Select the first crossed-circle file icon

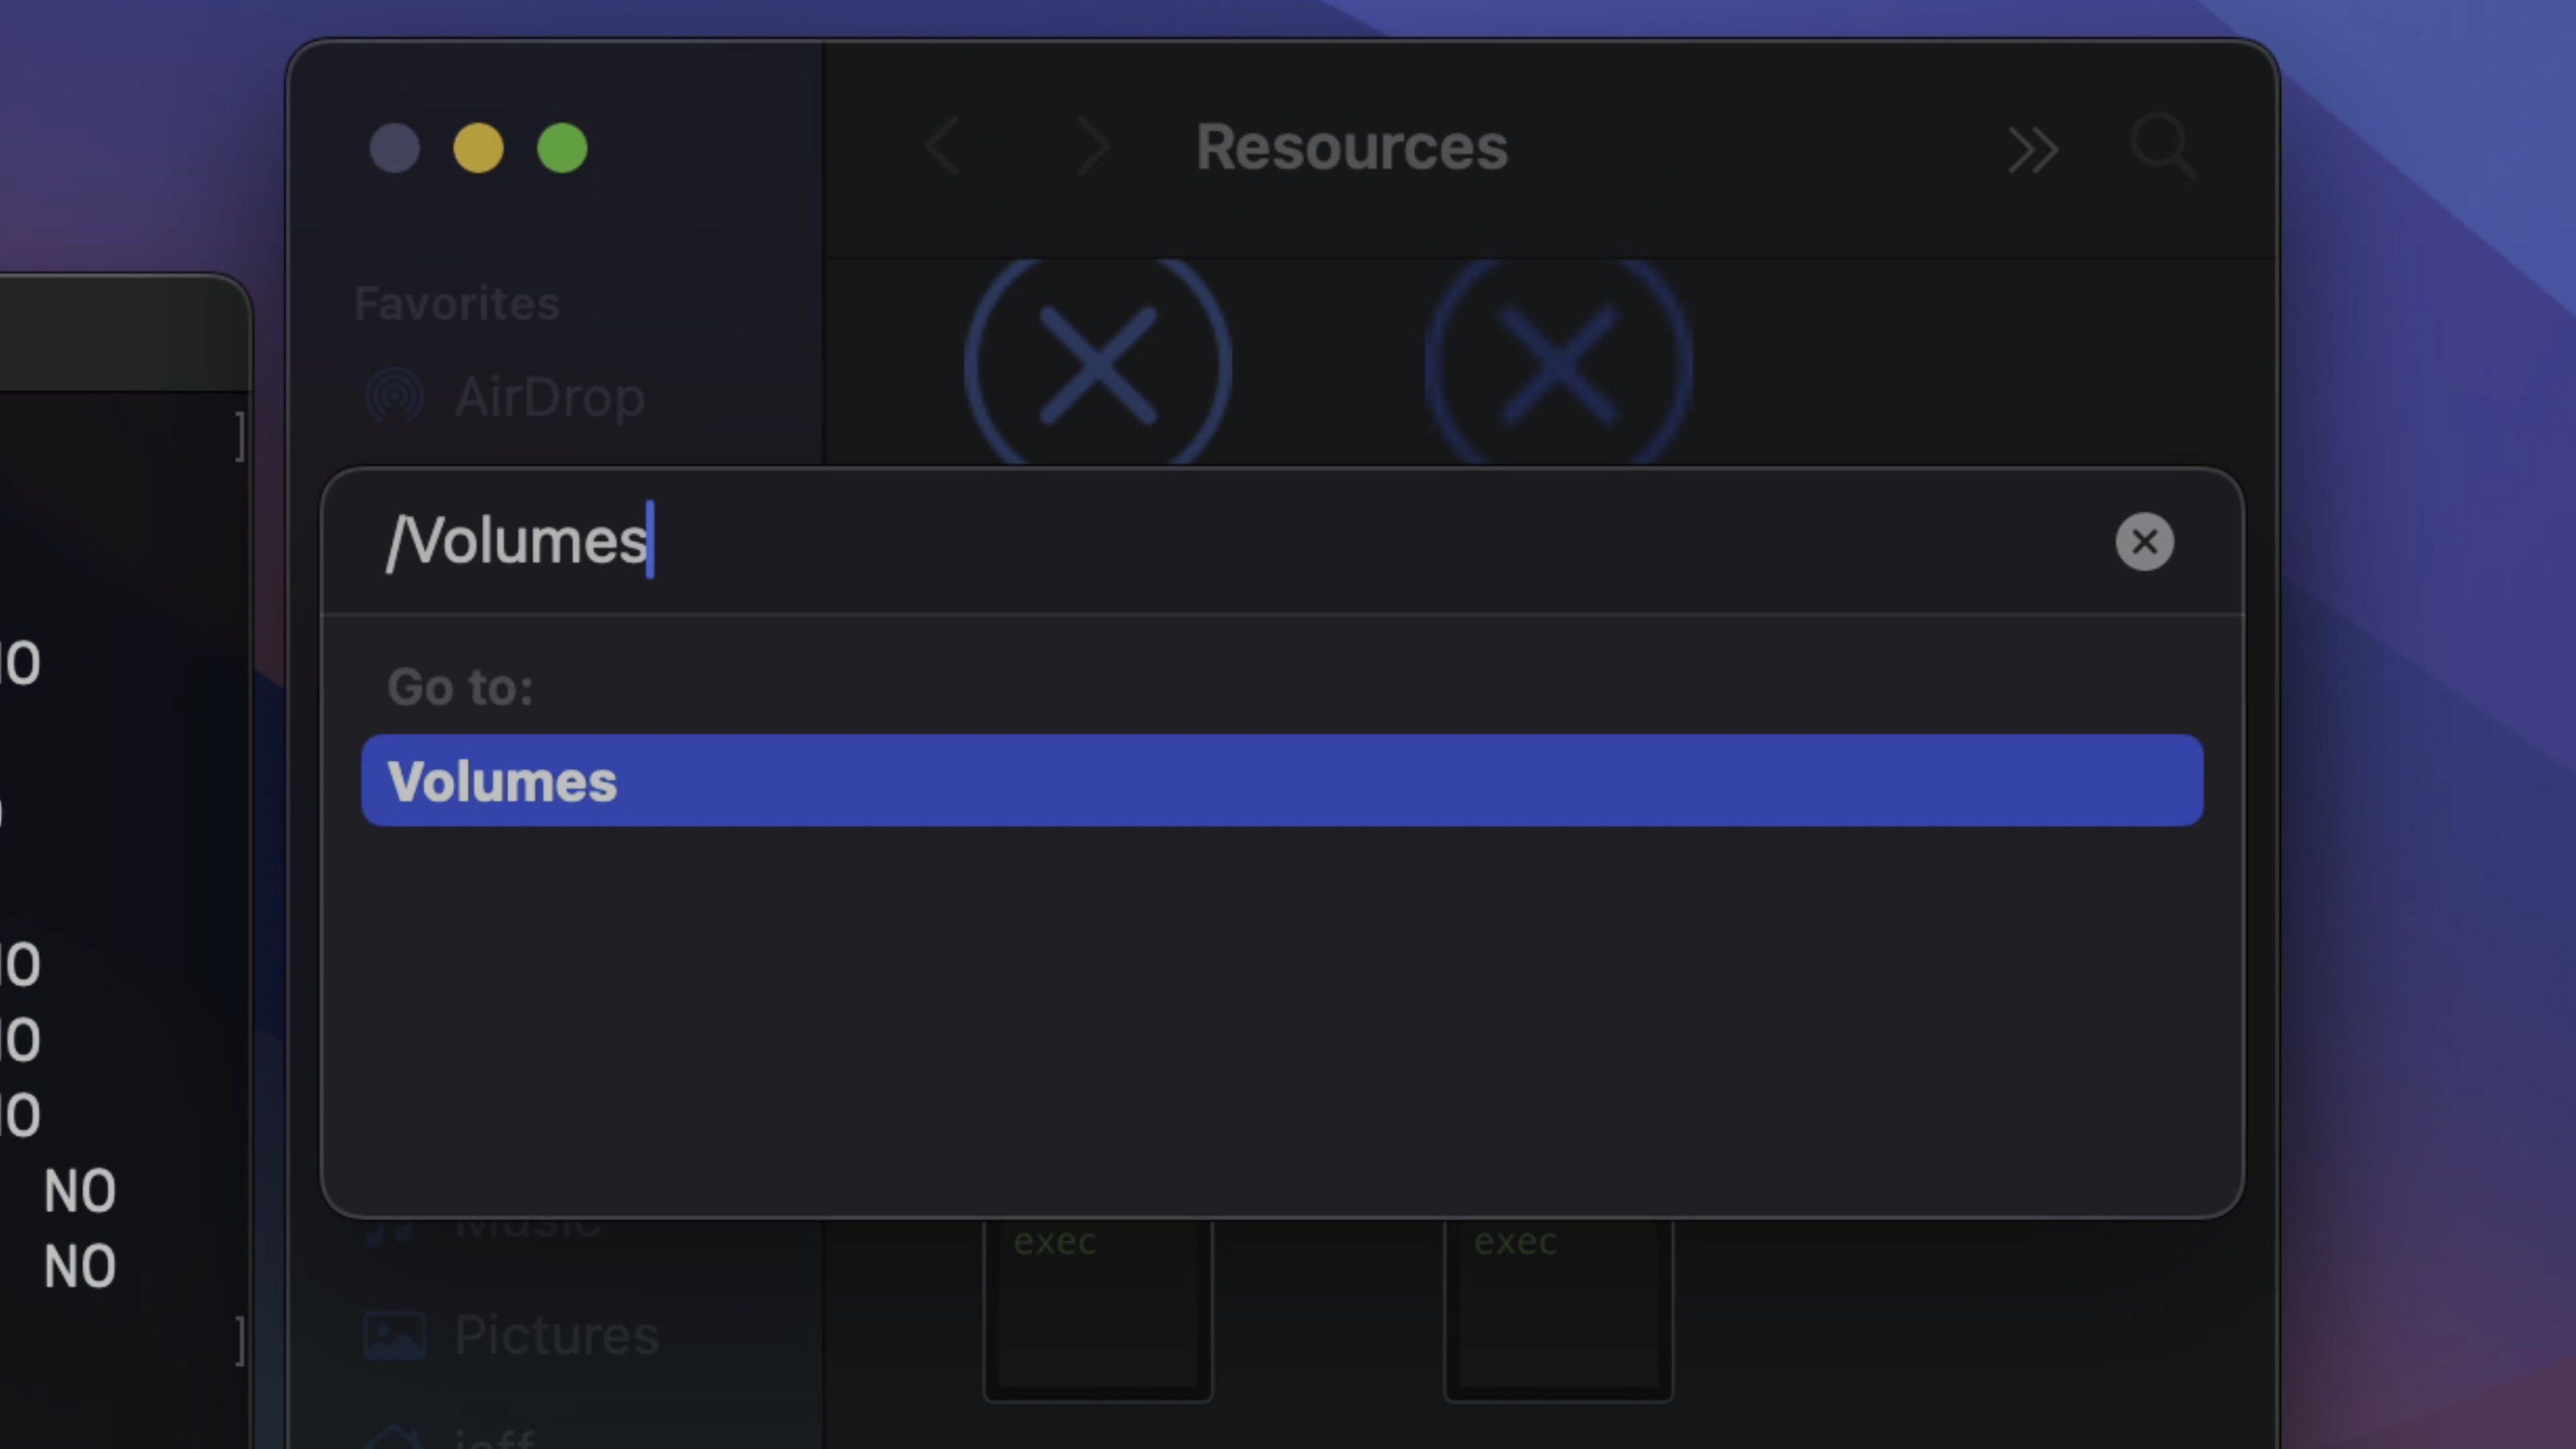[x=1098, y=363]
